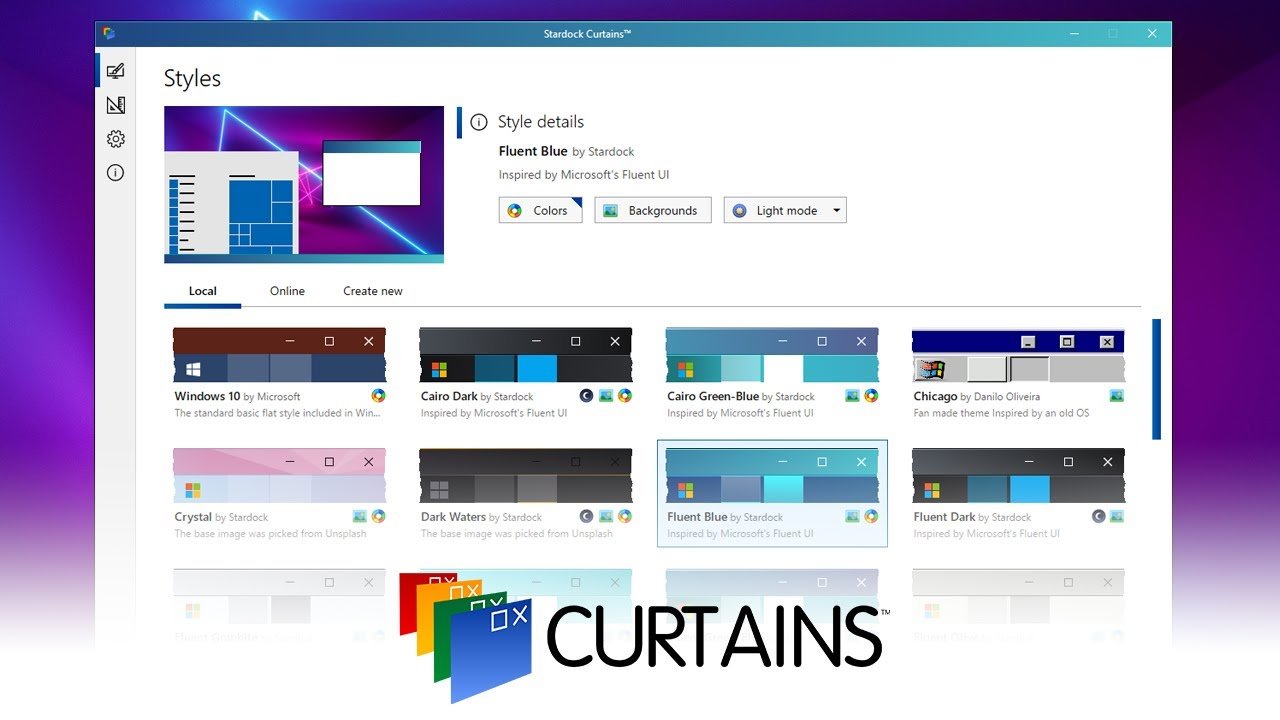Click background image icon on Fluent Dark
This screenshot has width=1280, height=720.
[x=1117, y=517]
